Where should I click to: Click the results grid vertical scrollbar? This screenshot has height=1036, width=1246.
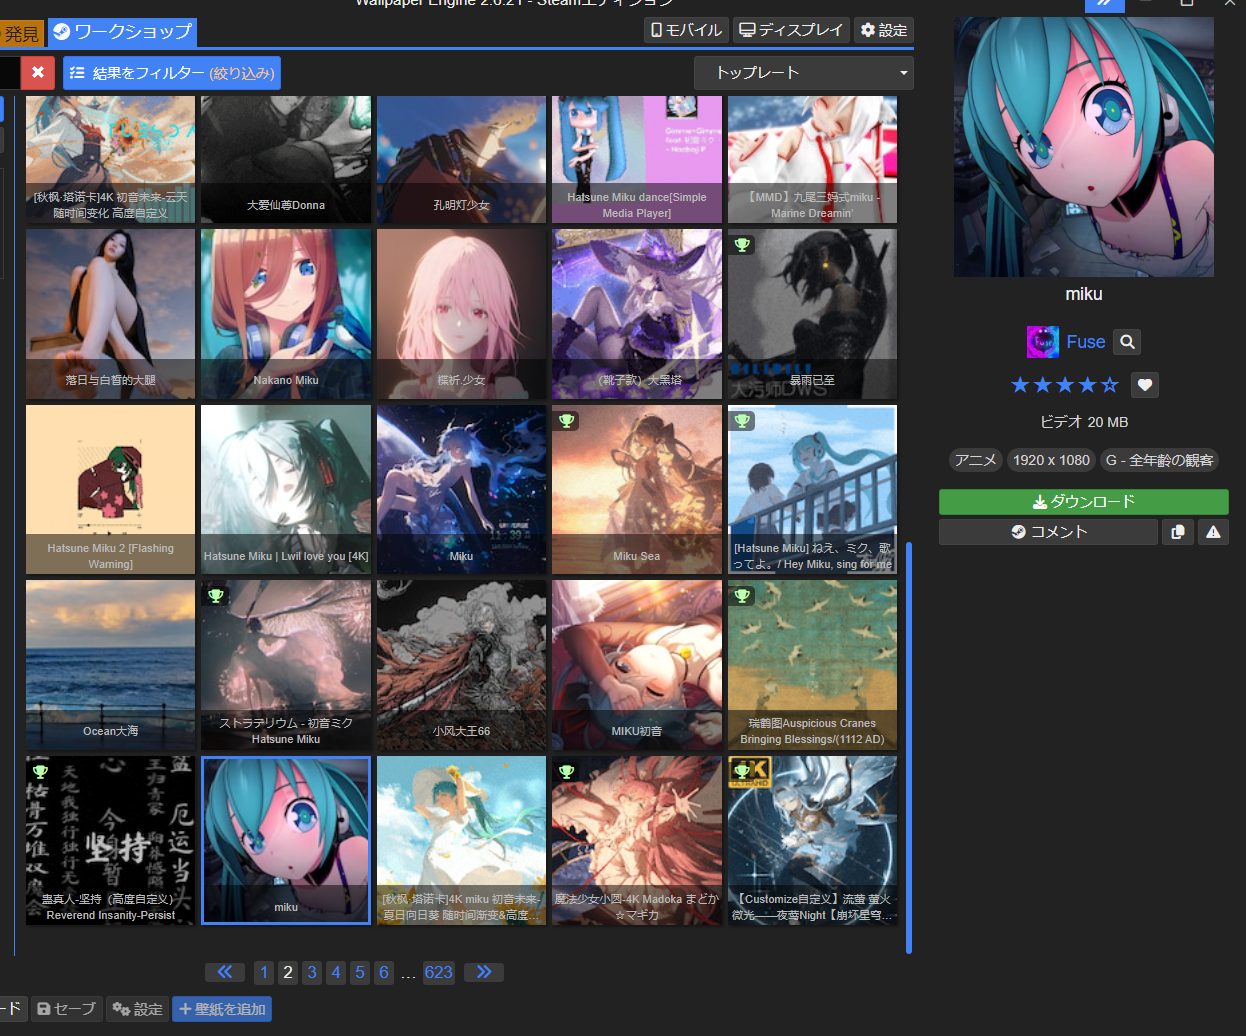point(909,747)
